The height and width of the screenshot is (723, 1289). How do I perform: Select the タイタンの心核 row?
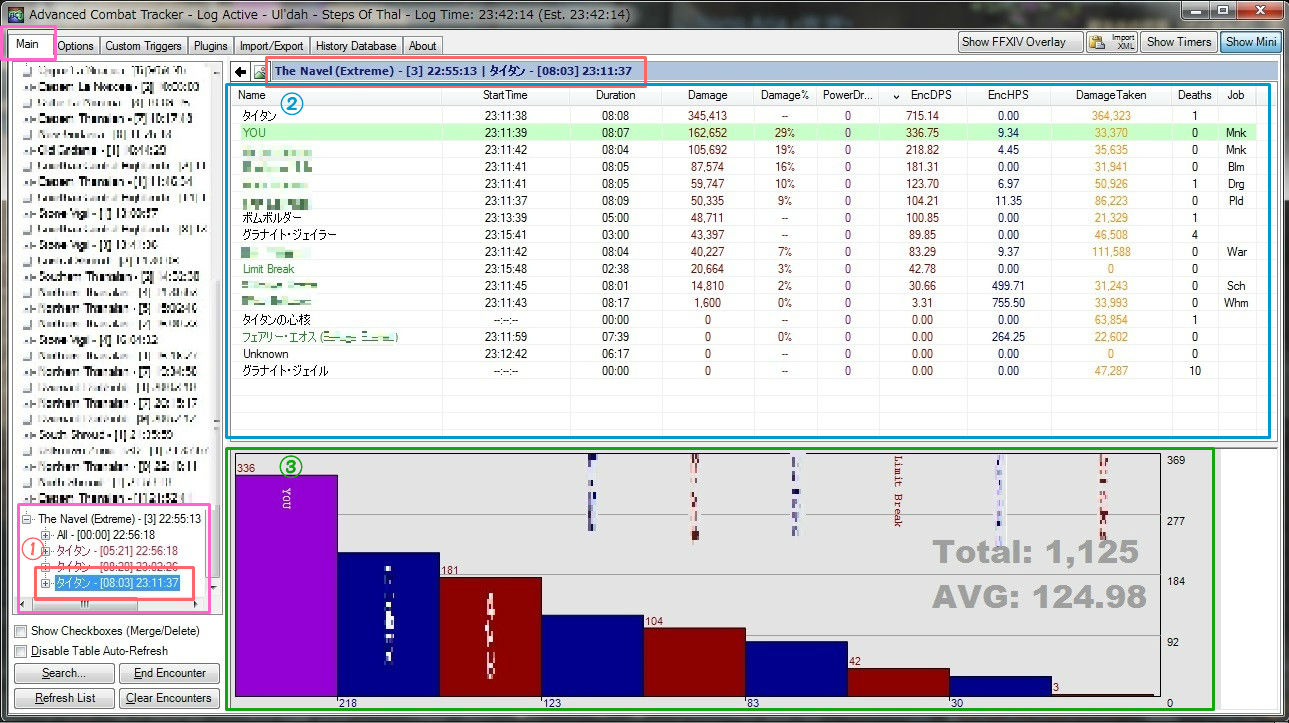coord(746,319)
